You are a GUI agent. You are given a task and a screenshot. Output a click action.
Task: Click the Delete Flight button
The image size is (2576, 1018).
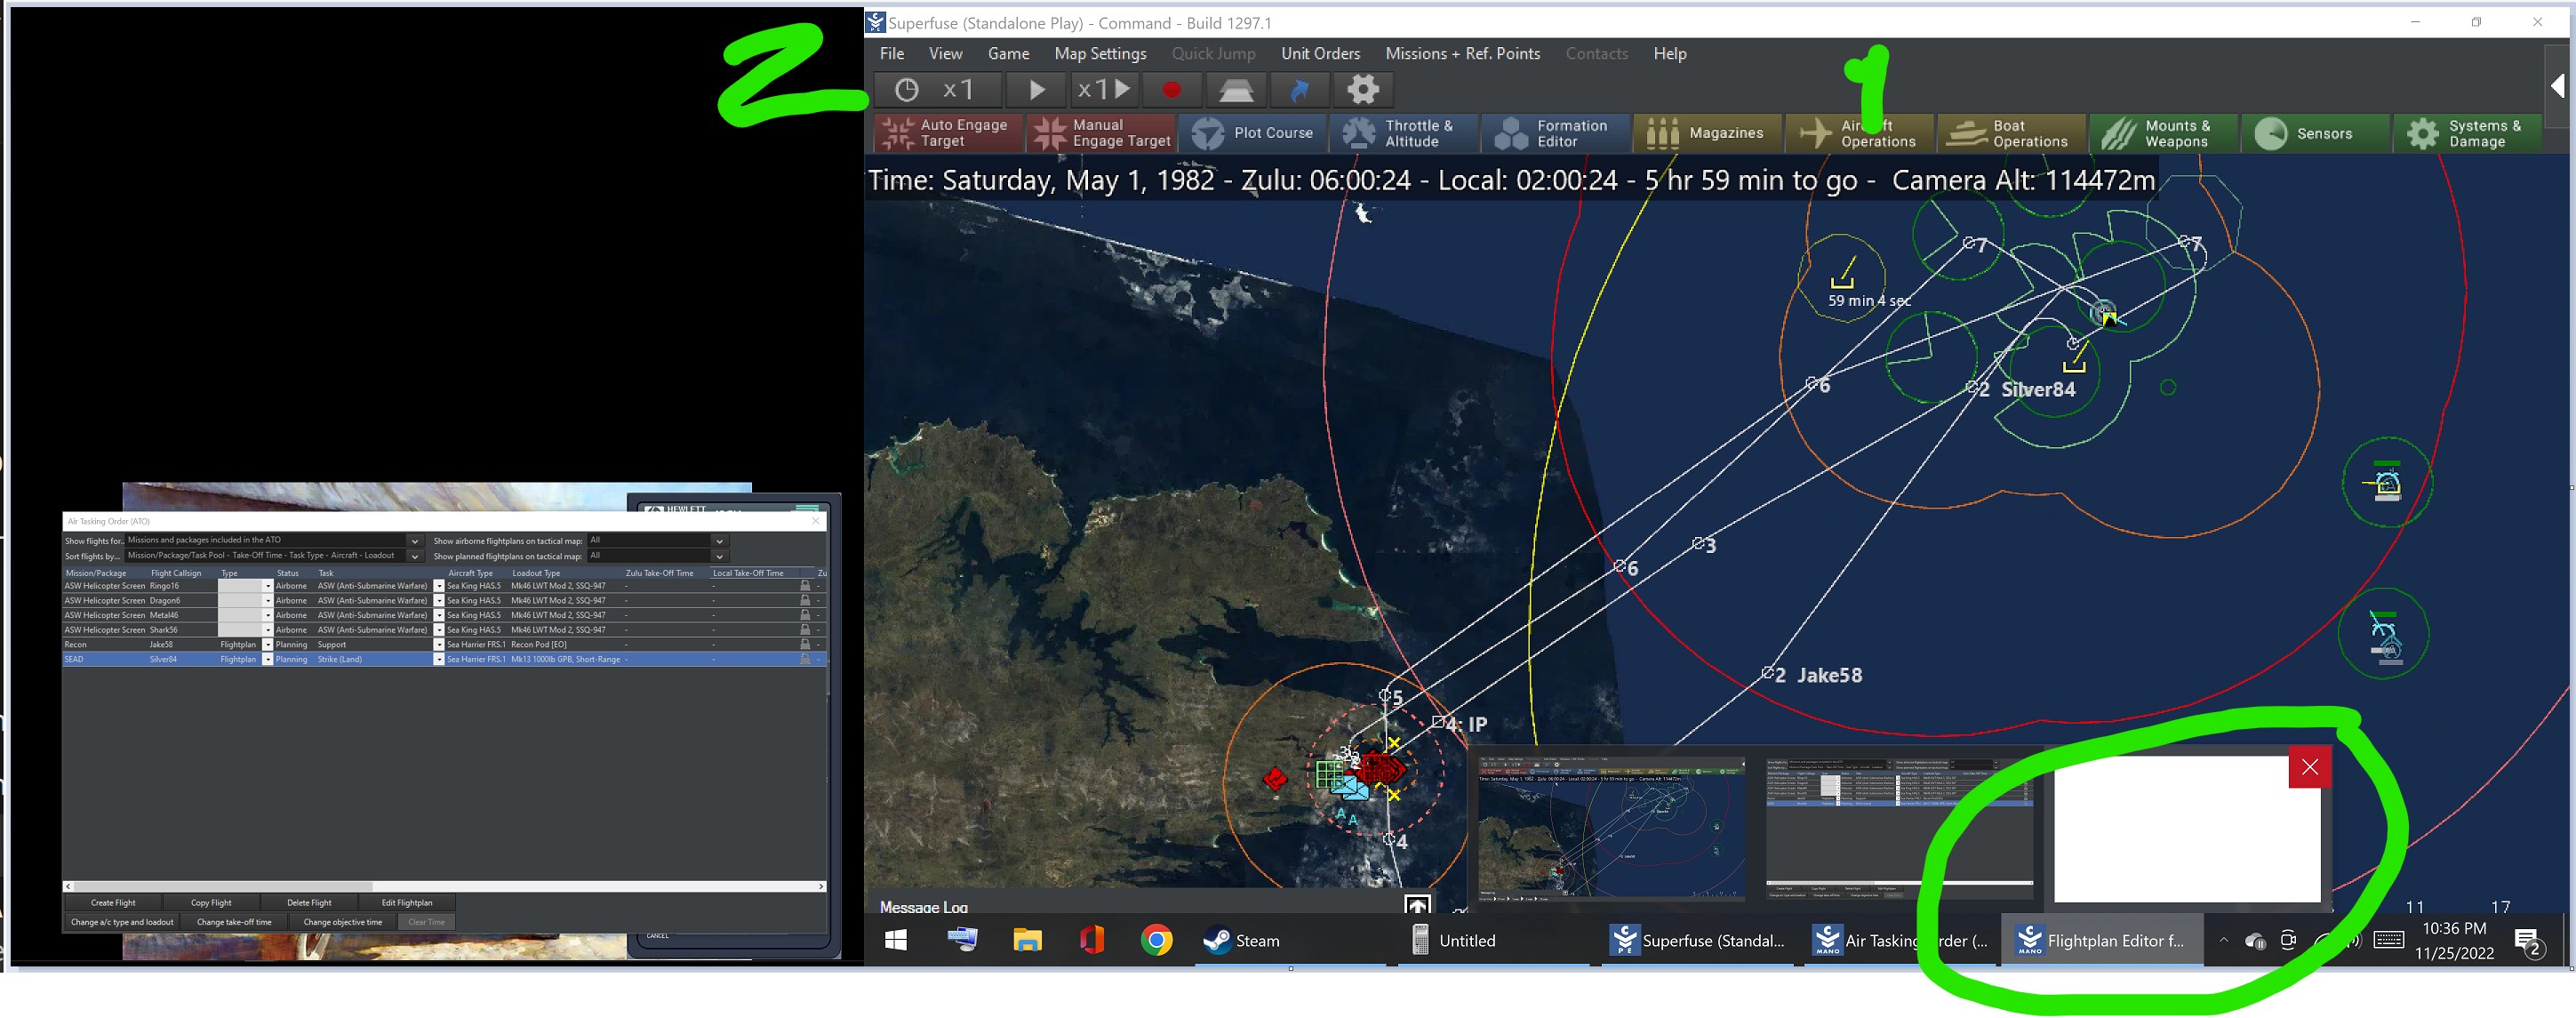click(309, 903)
